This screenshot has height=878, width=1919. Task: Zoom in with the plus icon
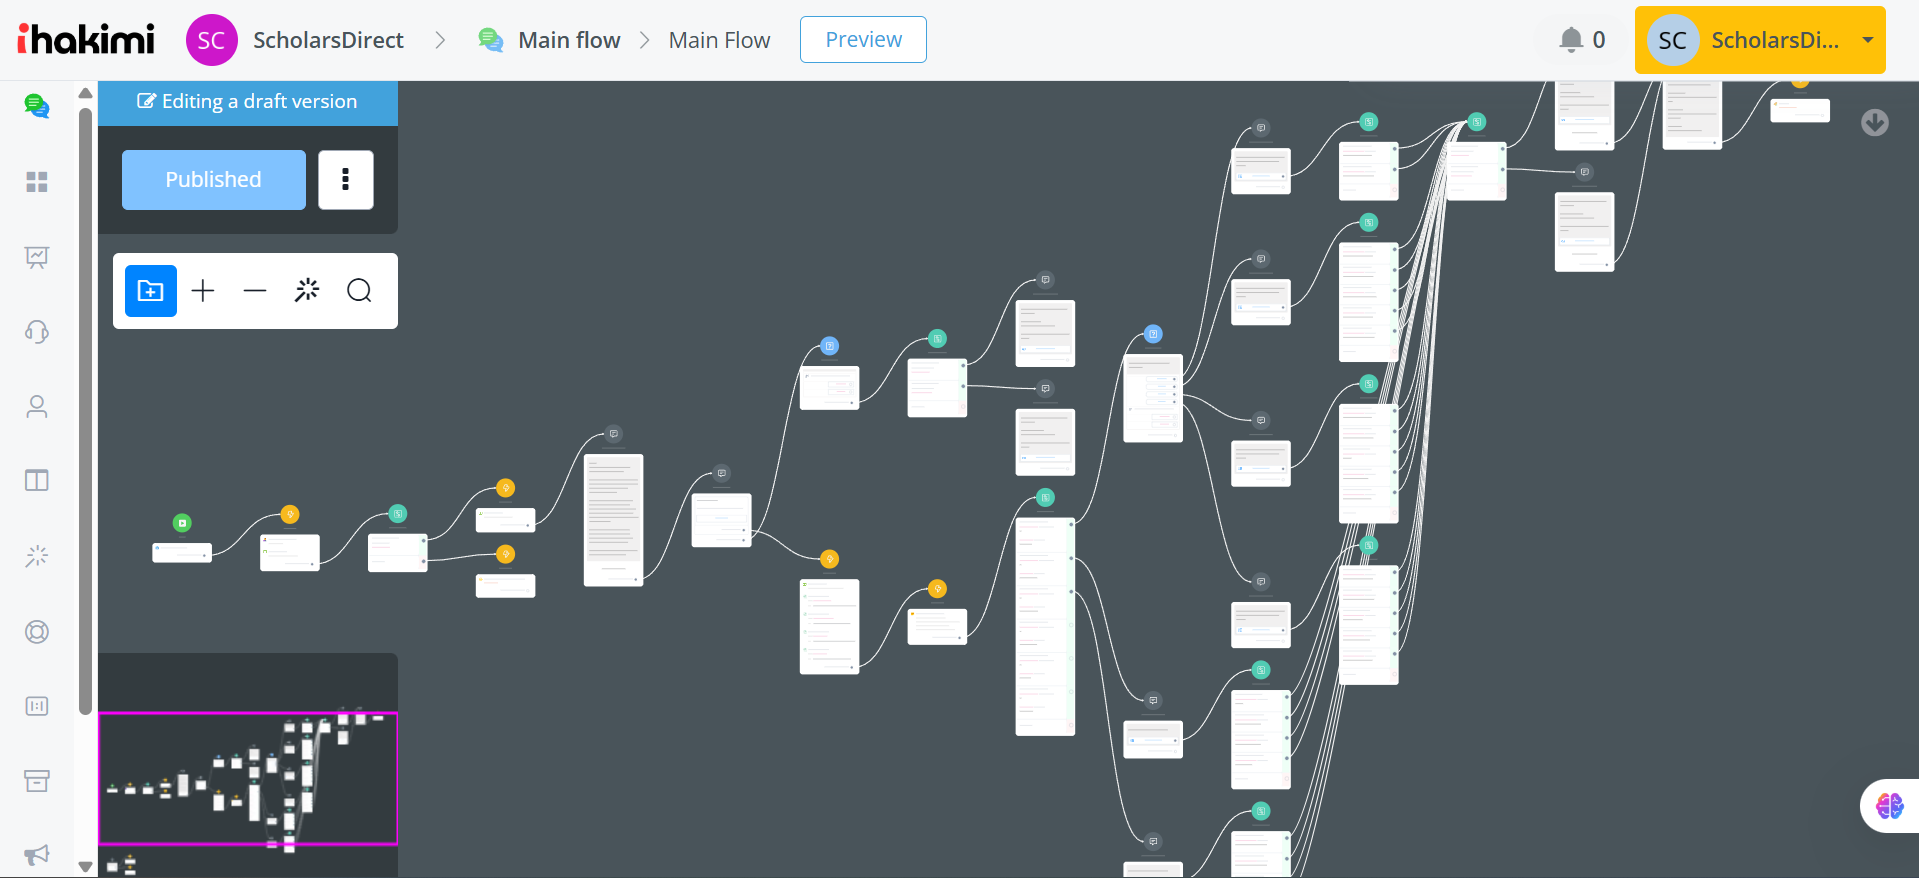coord(203,291)
